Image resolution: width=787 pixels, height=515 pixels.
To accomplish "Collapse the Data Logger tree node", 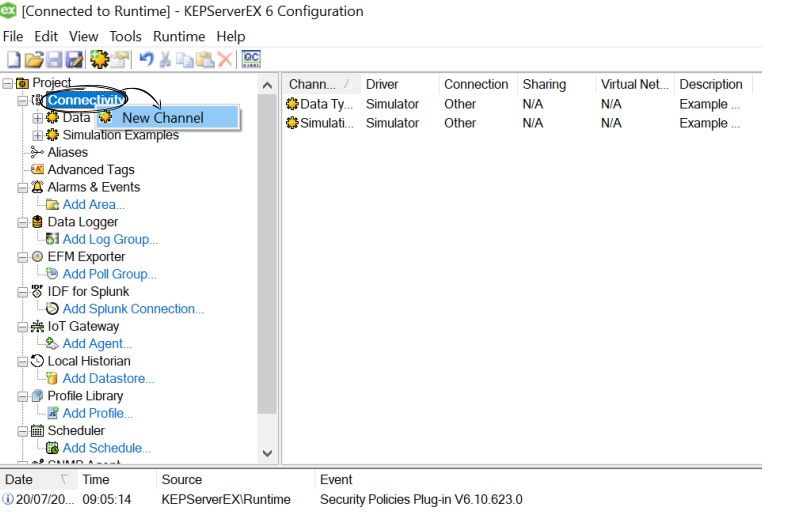I will [23, 222].
